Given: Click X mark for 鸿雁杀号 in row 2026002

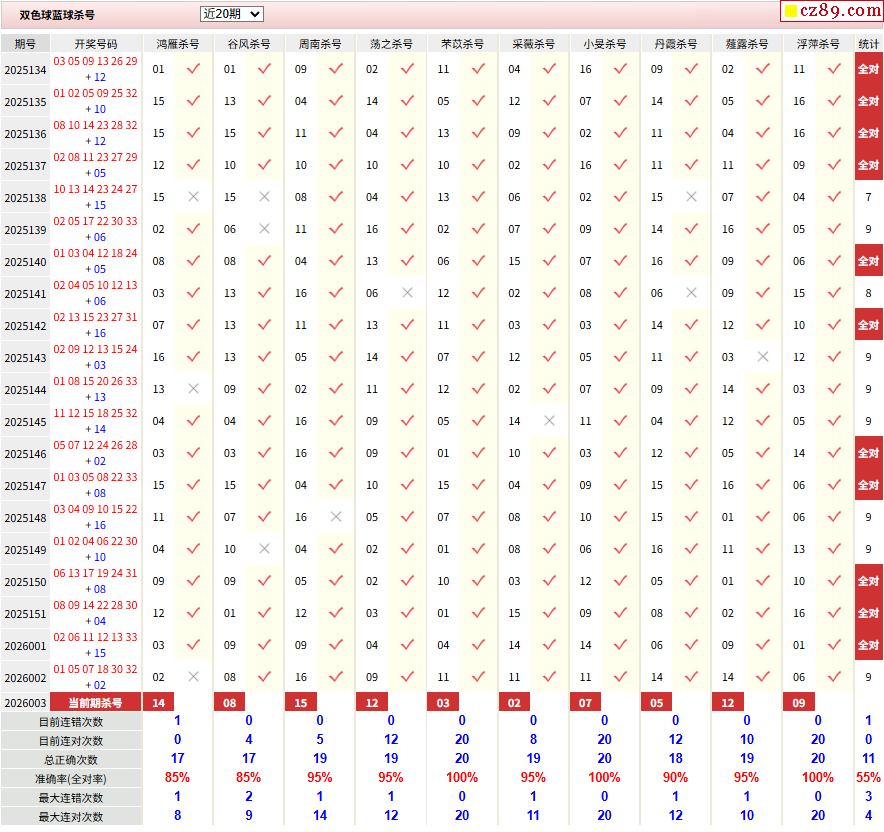Looking at the screenshot, I should pos(193,677).
